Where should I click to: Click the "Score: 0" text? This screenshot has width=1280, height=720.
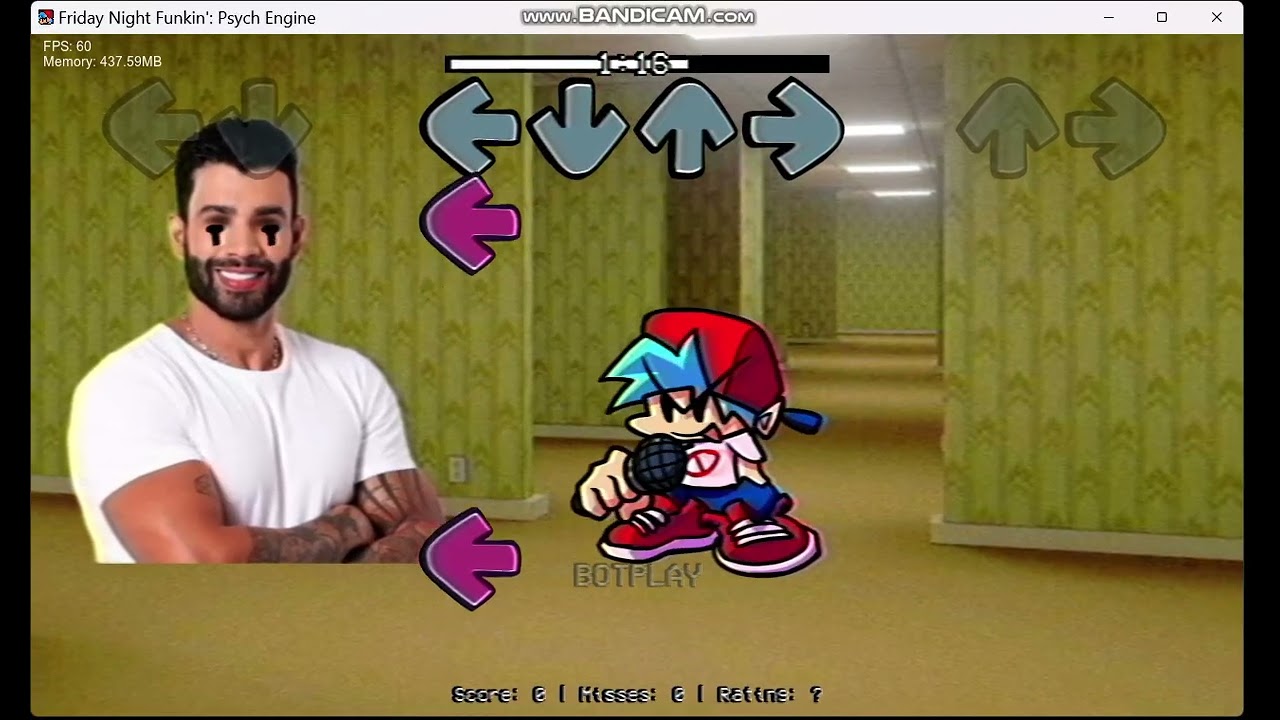[498, 694]
